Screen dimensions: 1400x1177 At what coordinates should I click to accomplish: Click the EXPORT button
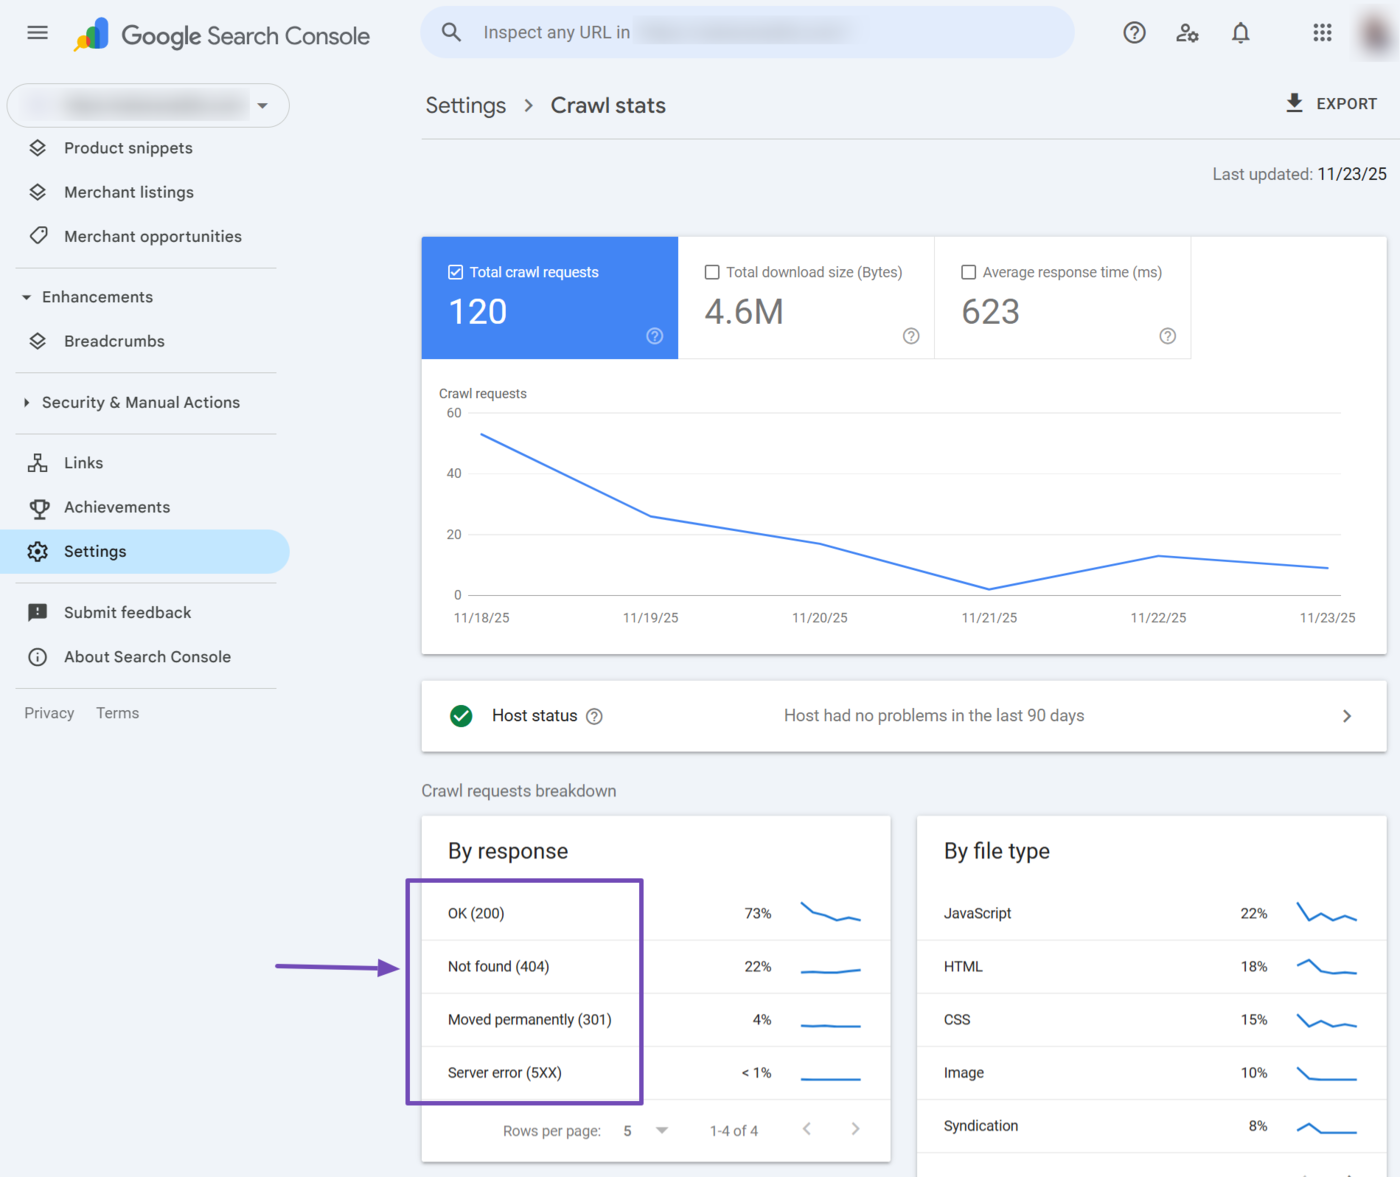pos(1332,103)
